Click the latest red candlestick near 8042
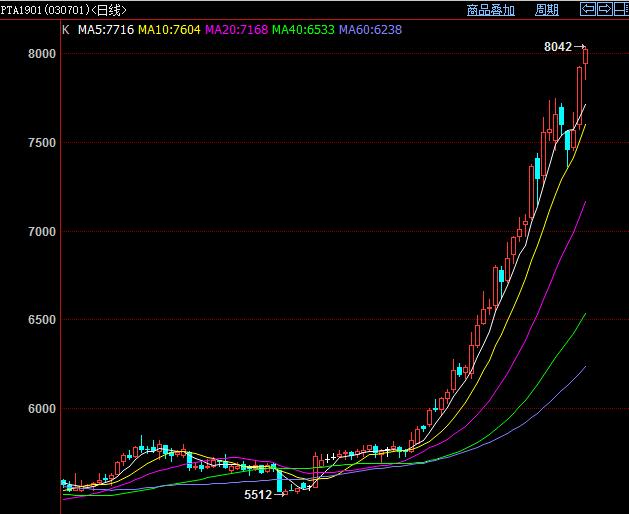This screenshot has width=629, height=514. pos(585,55)
